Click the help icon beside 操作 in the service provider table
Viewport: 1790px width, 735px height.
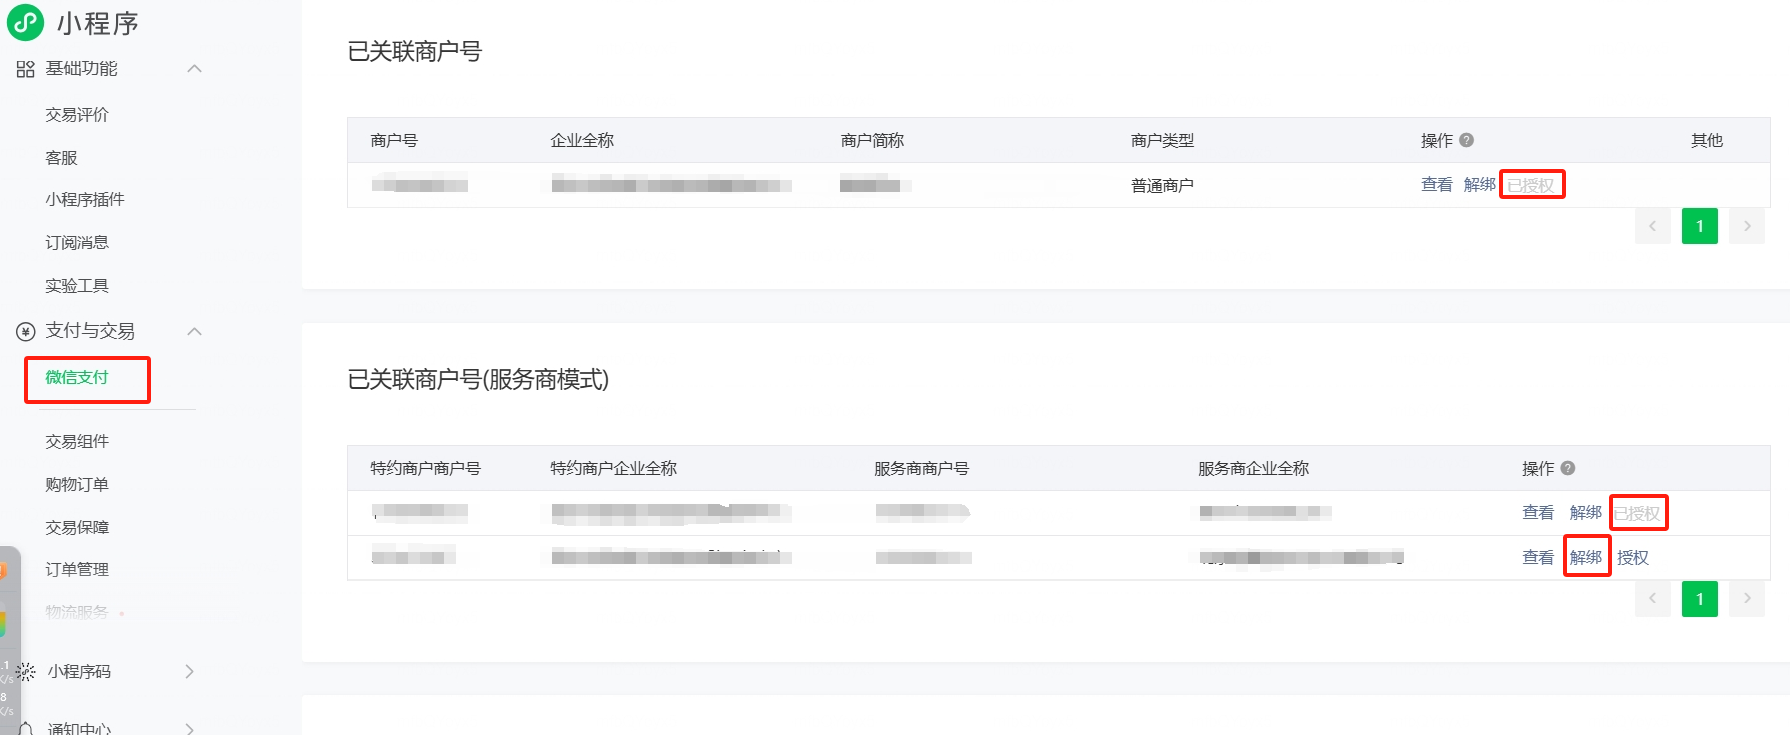pyautogui.click(x=1567, y=468)
